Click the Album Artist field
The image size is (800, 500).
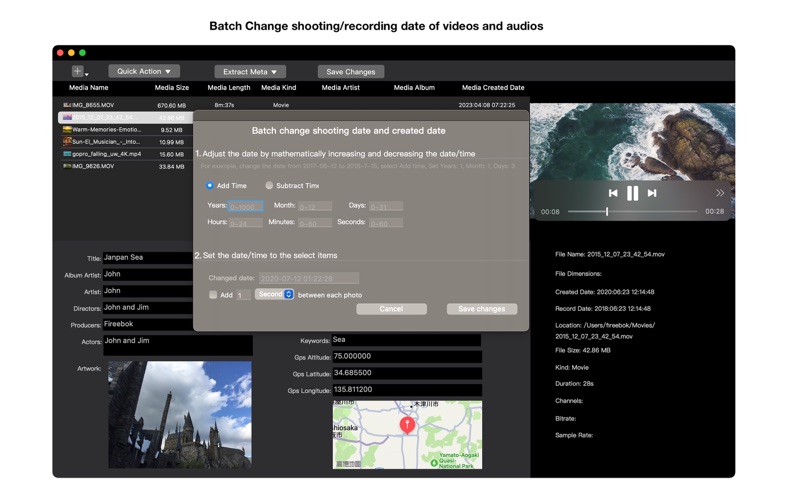[x=148, y=274]
